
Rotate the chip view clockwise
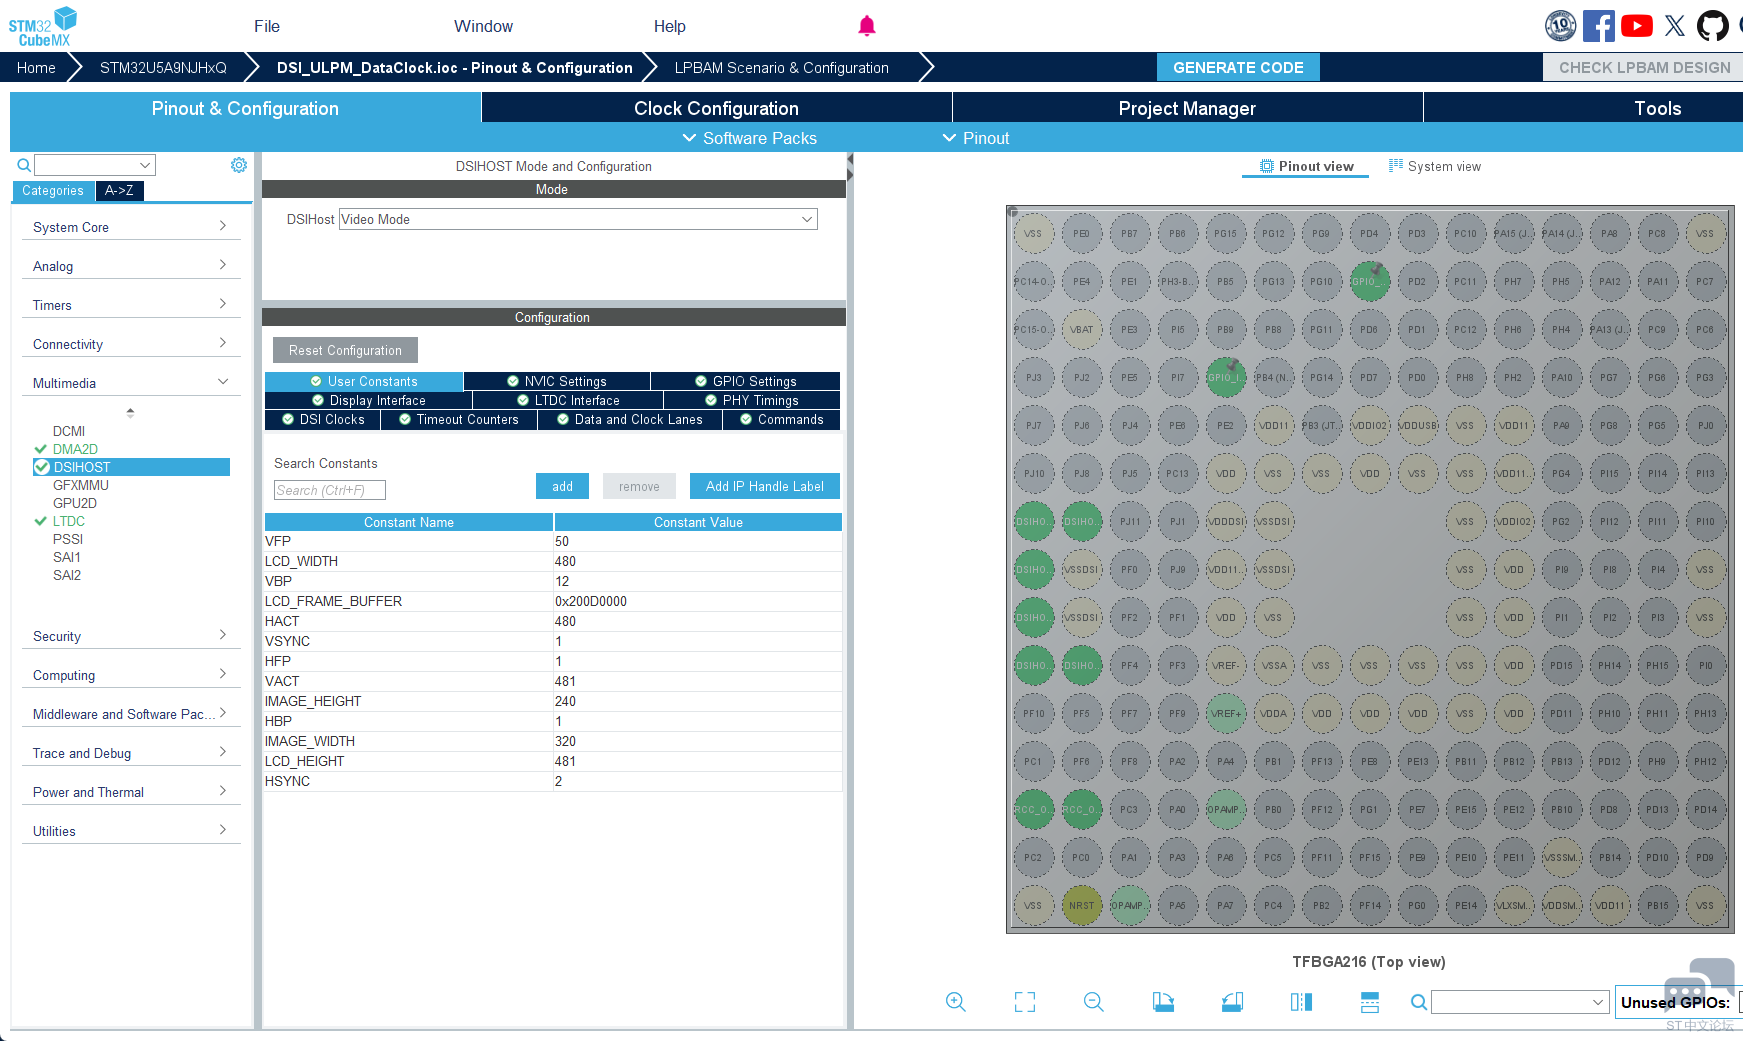pyautogui.click(x=1163, y=1002)
